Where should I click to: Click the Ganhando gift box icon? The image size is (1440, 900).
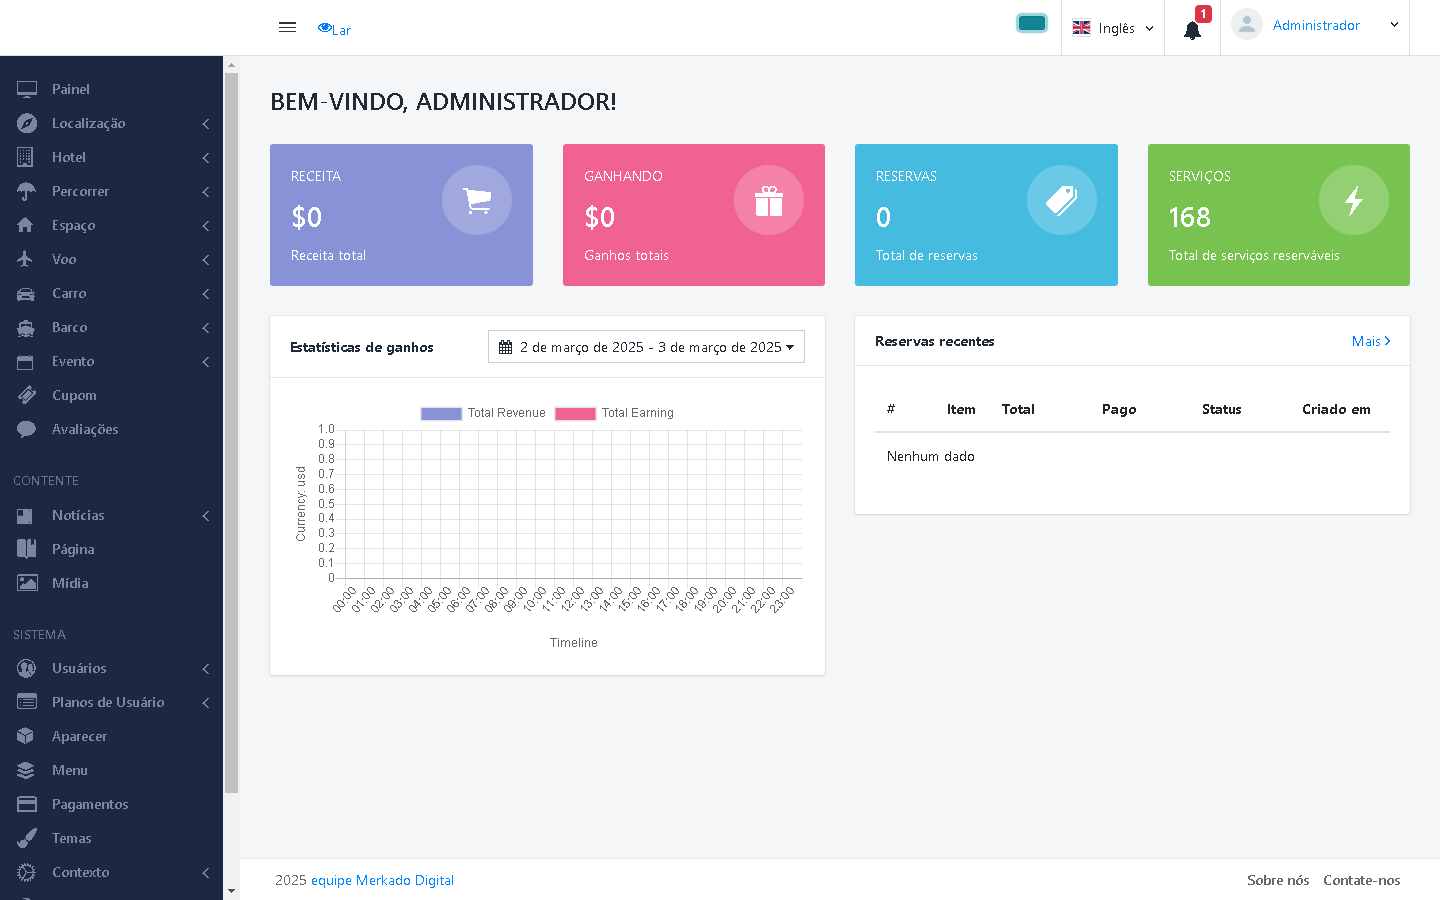769,200
